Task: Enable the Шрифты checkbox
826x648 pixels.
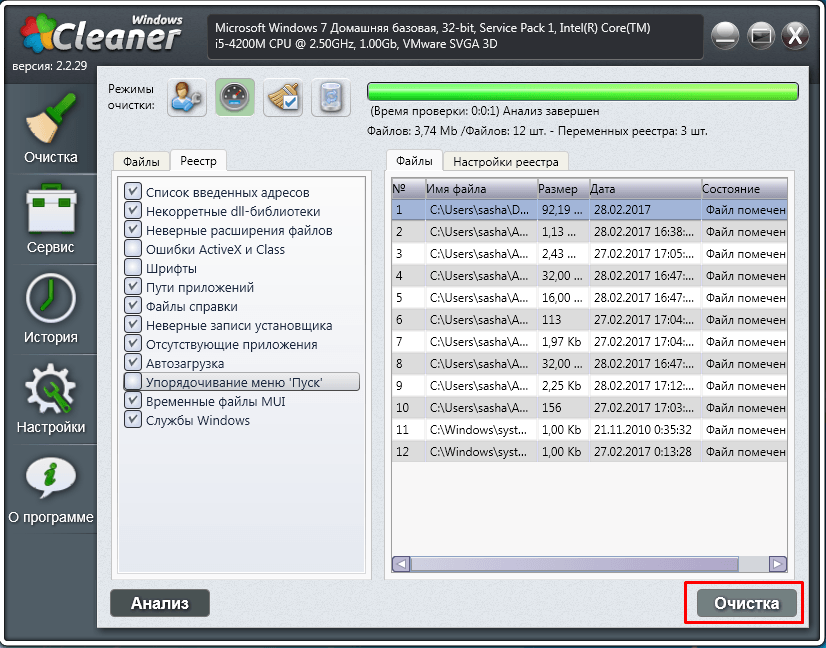Action: (x=133, y=267)
